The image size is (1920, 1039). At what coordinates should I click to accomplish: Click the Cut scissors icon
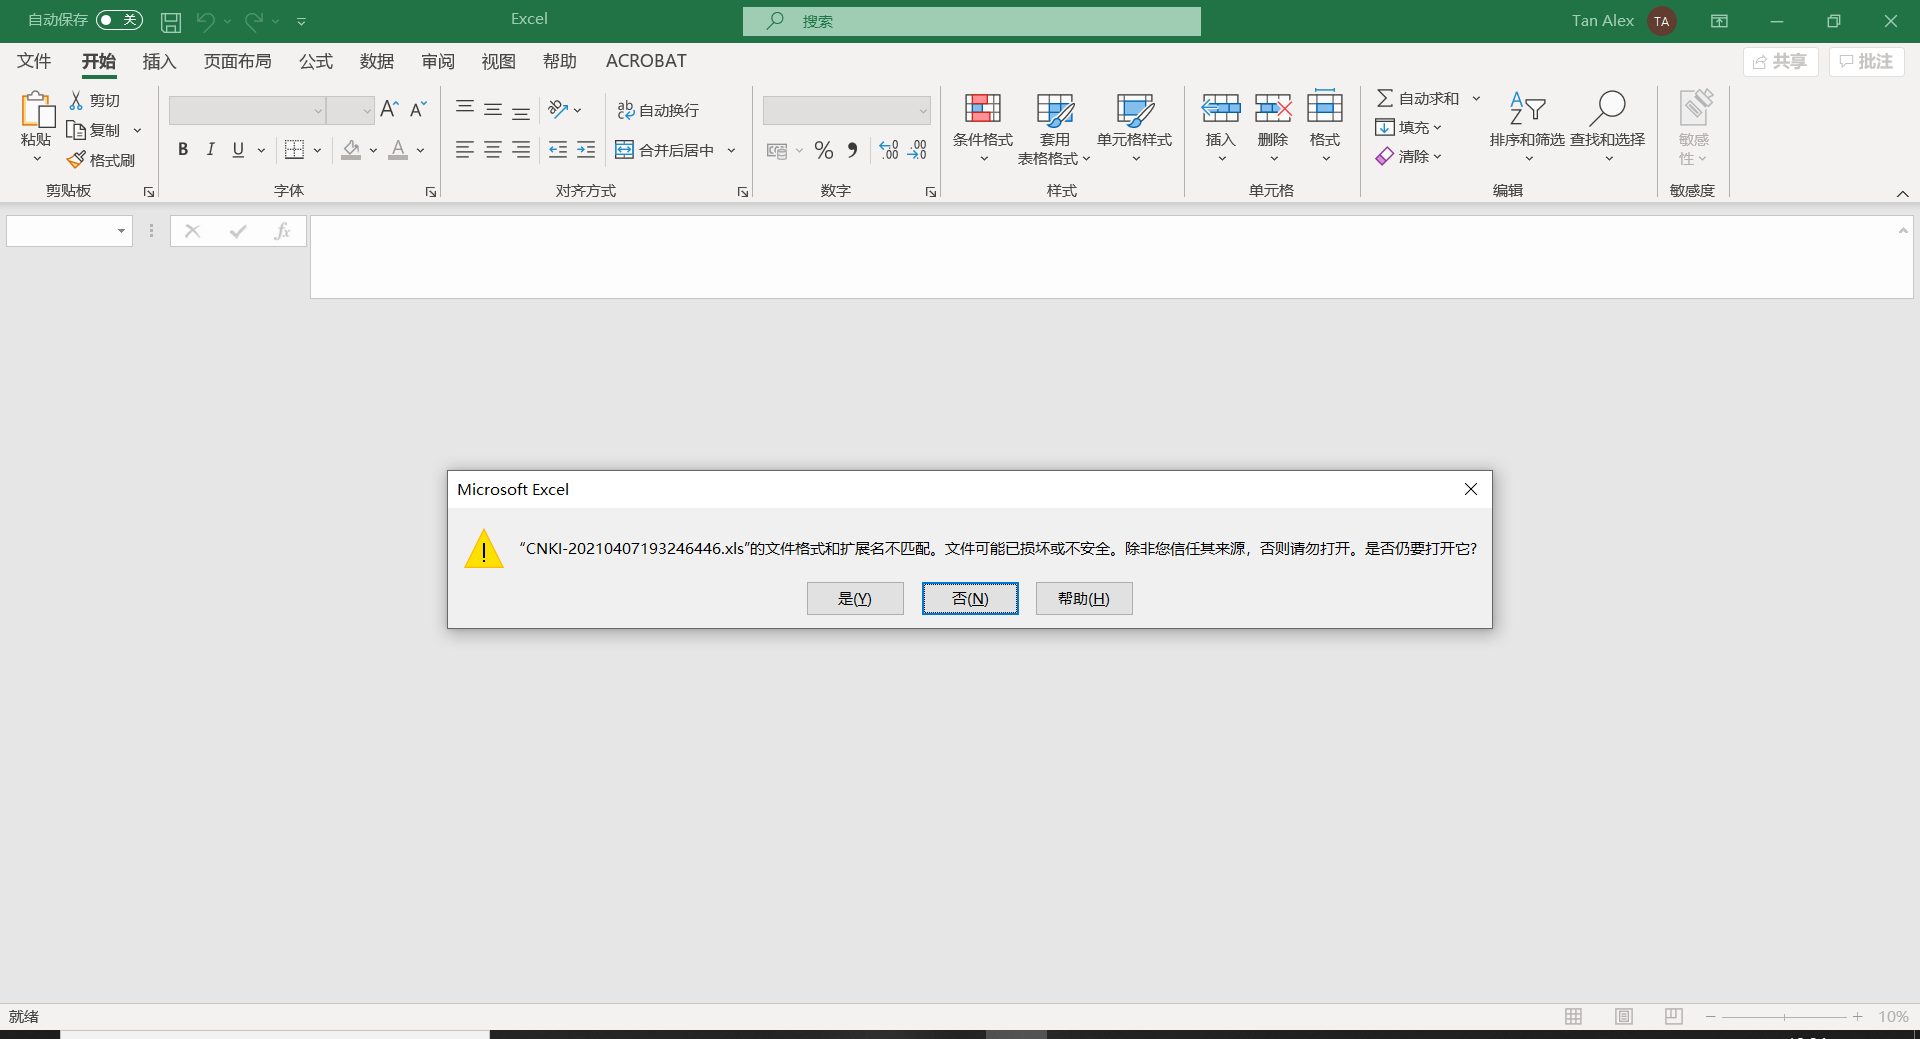click(76, 100)
